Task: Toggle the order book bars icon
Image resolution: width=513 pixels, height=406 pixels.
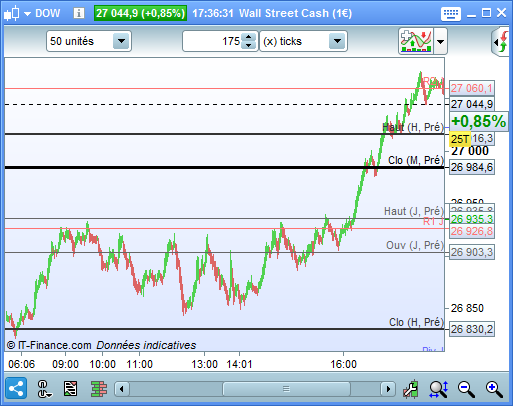Action: coord(99,389)
